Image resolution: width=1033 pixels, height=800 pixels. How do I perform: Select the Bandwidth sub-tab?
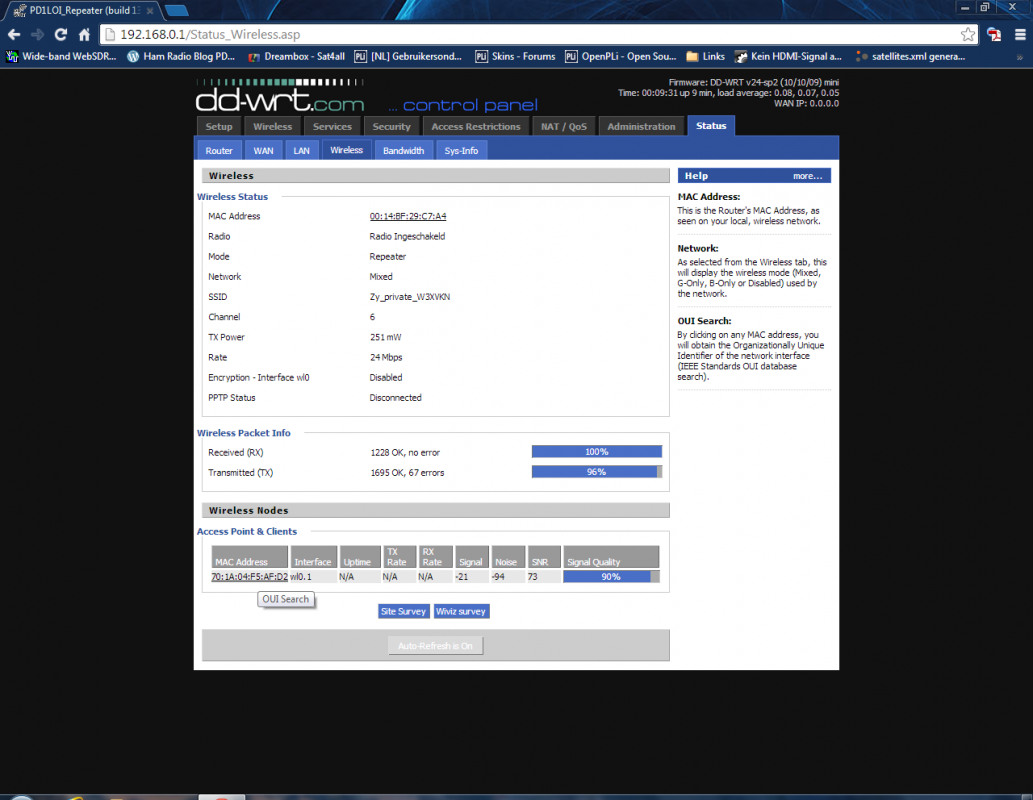point(404,151)
